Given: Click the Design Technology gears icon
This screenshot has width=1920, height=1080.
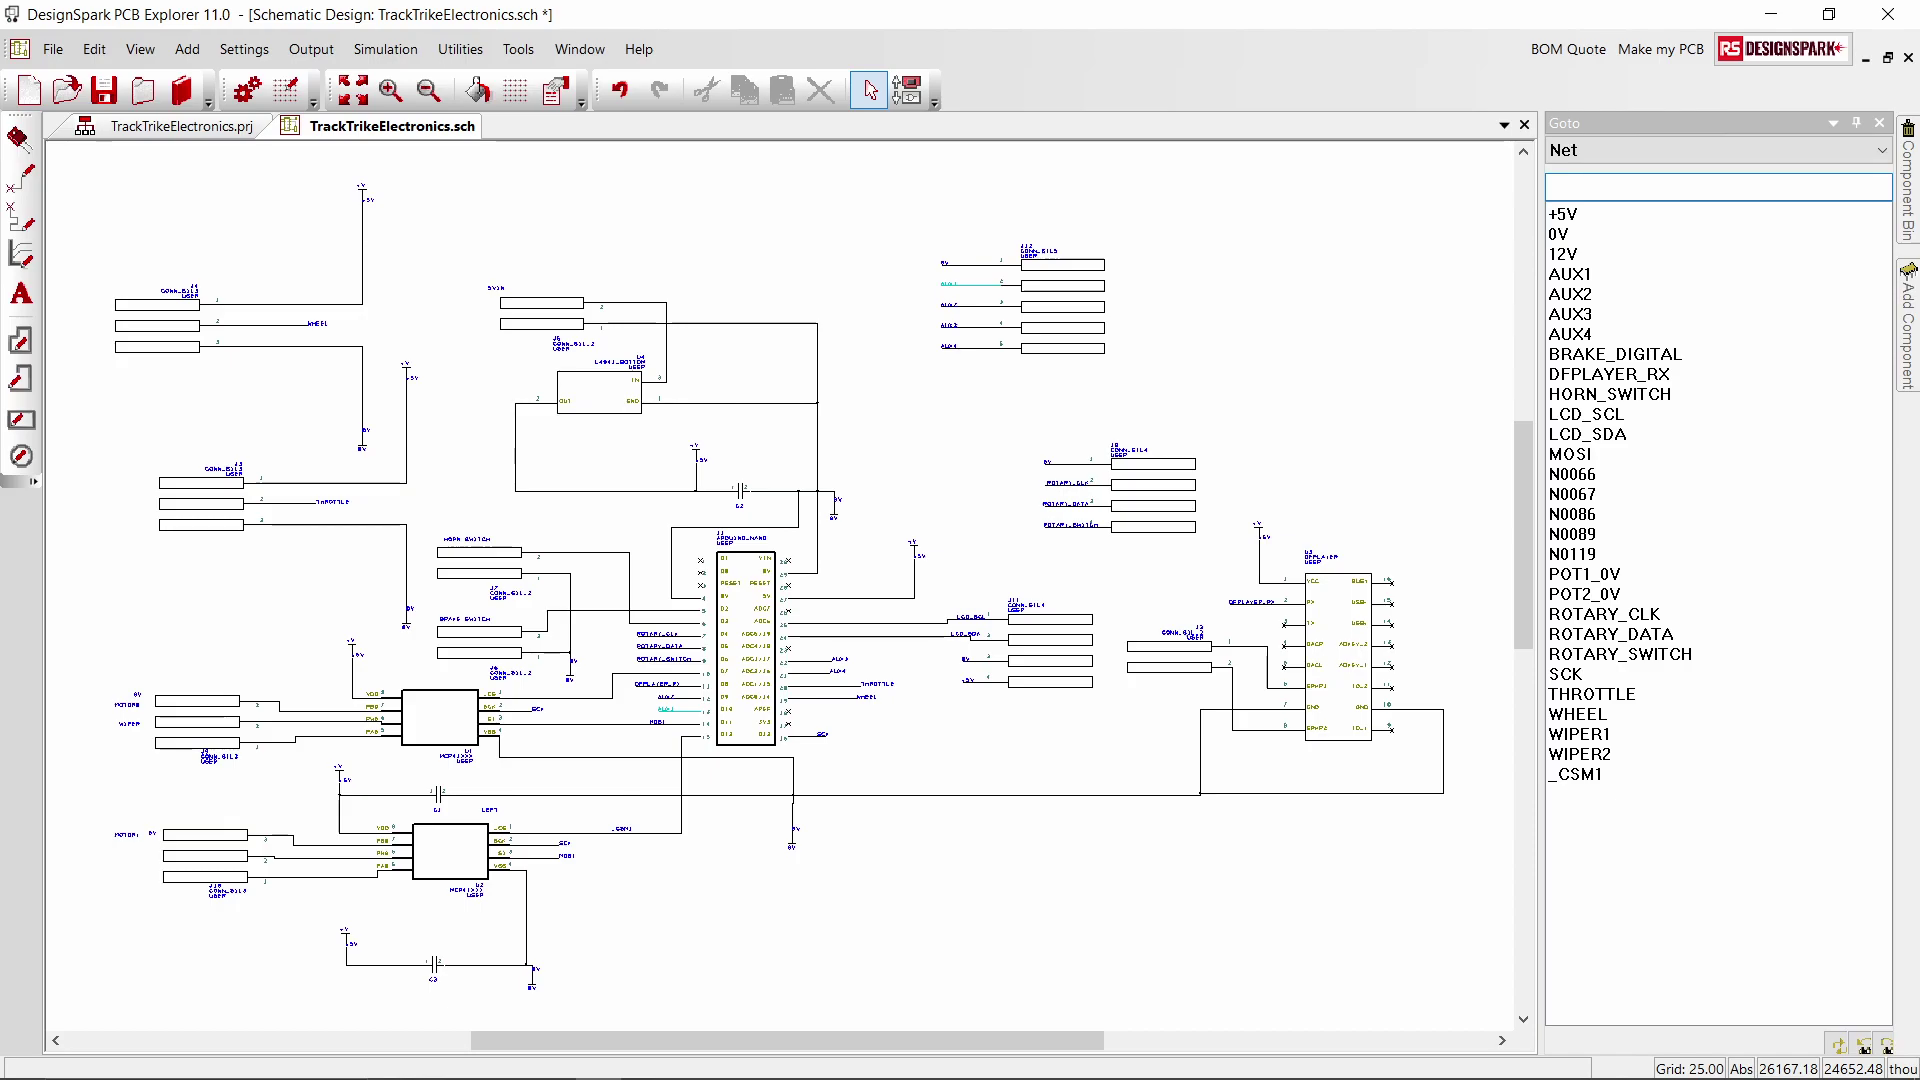Looking at the screenshot, I should [x=247, y=91].
